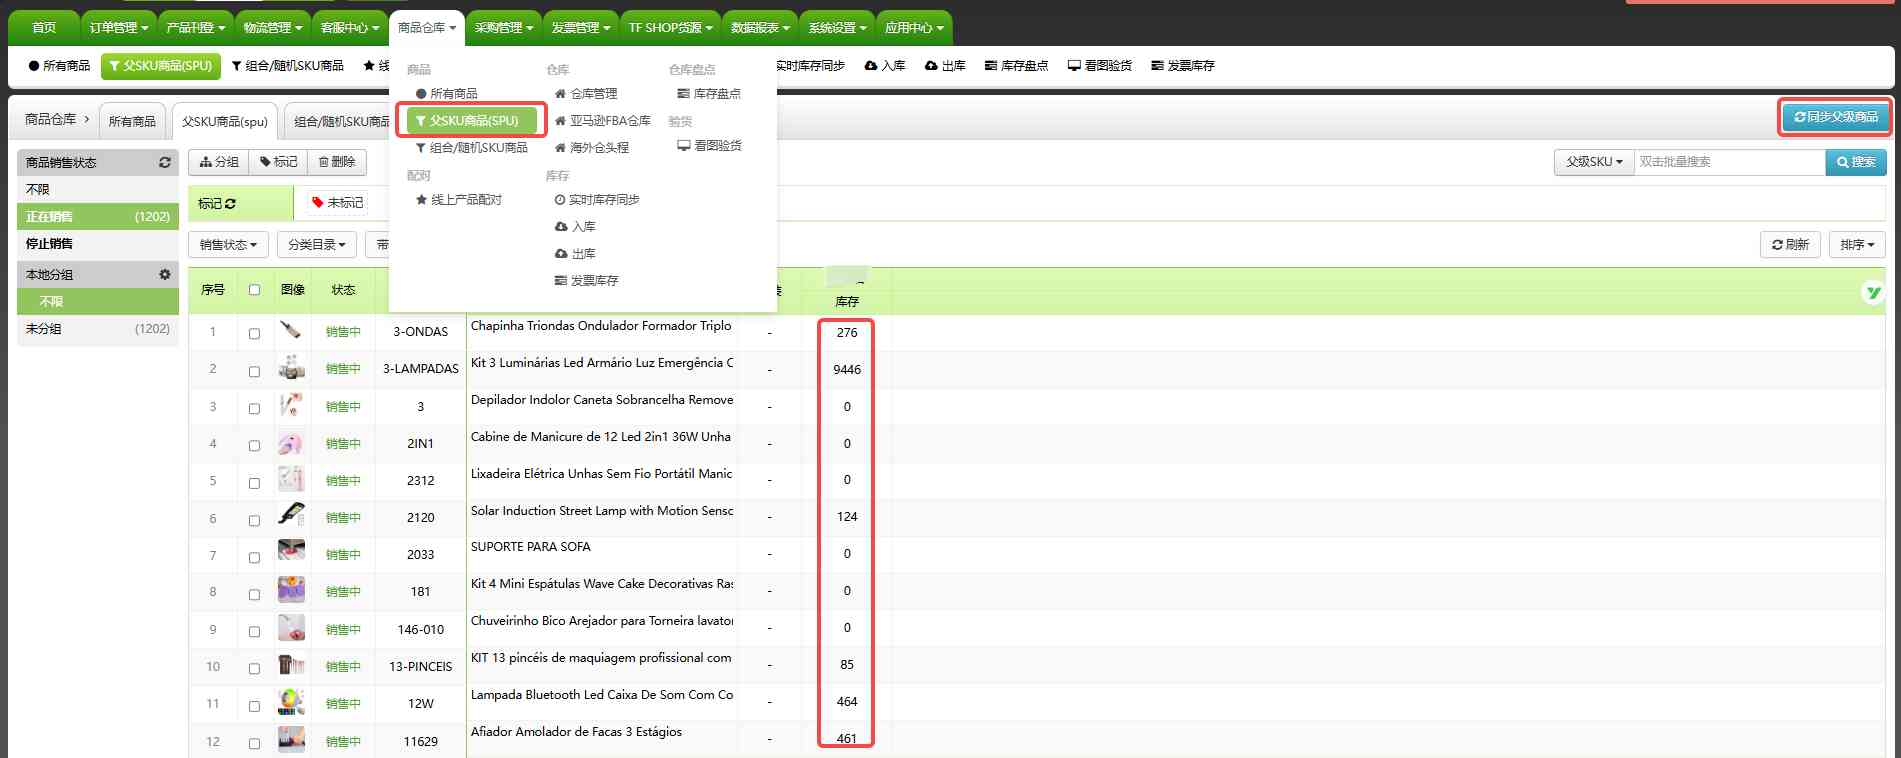Tick the checkbox for row 2312
This screenshot has width=1901, height=758.
pyautogui.click(x=254, y=482)
